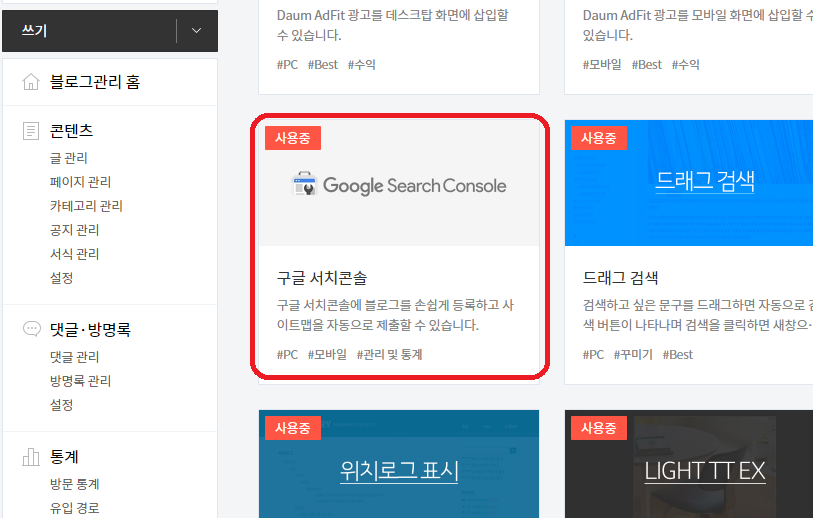Expand the 쓰기 dropdown arrow

[x=197, y=31]
